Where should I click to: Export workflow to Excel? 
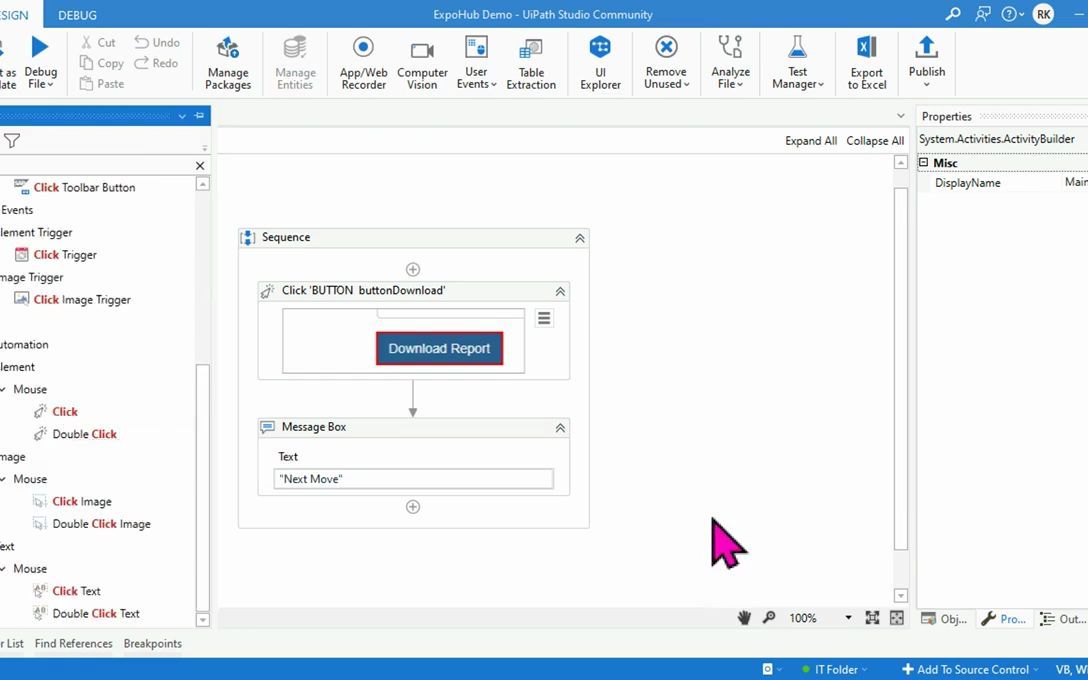pyautogui.click(x=867, y=64)
